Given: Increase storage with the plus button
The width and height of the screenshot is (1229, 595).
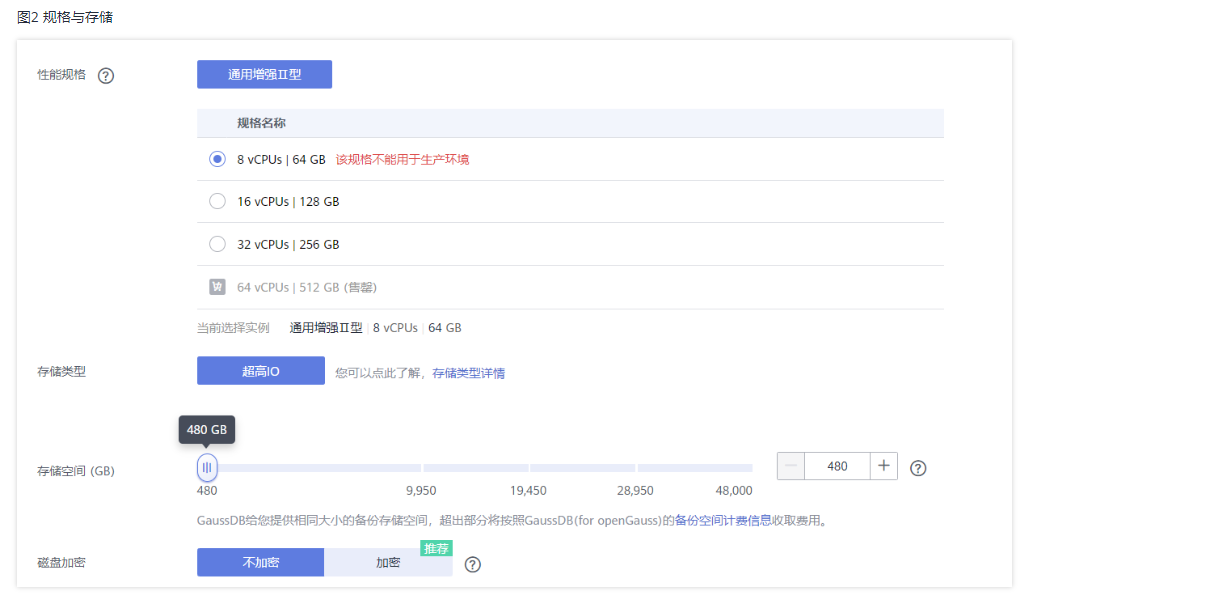Looking at the screenshot, I should tap(884, 466).
